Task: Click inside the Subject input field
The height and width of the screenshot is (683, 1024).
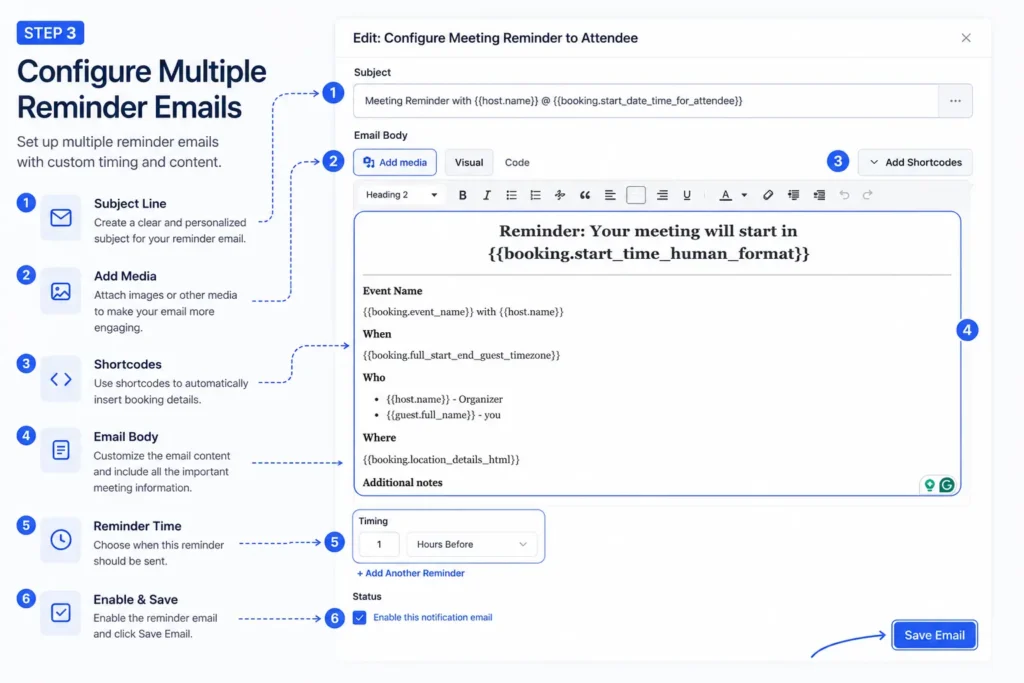Action: [646, 101]
